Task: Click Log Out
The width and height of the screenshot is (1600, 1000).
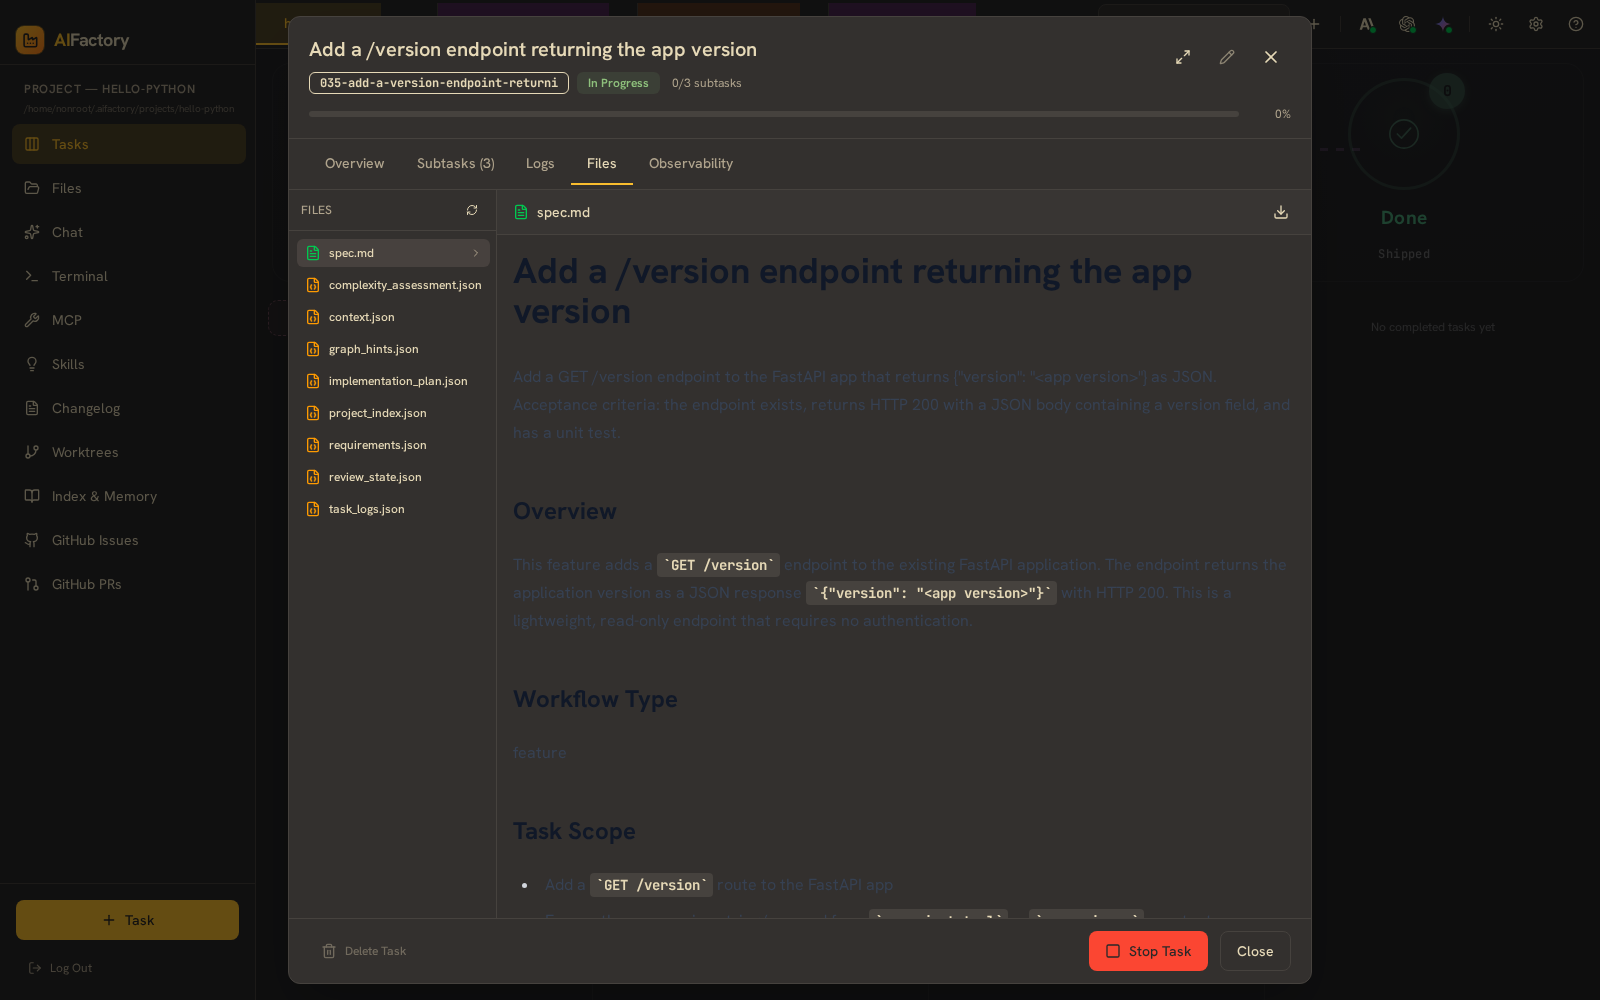Action: coord(61,968)
